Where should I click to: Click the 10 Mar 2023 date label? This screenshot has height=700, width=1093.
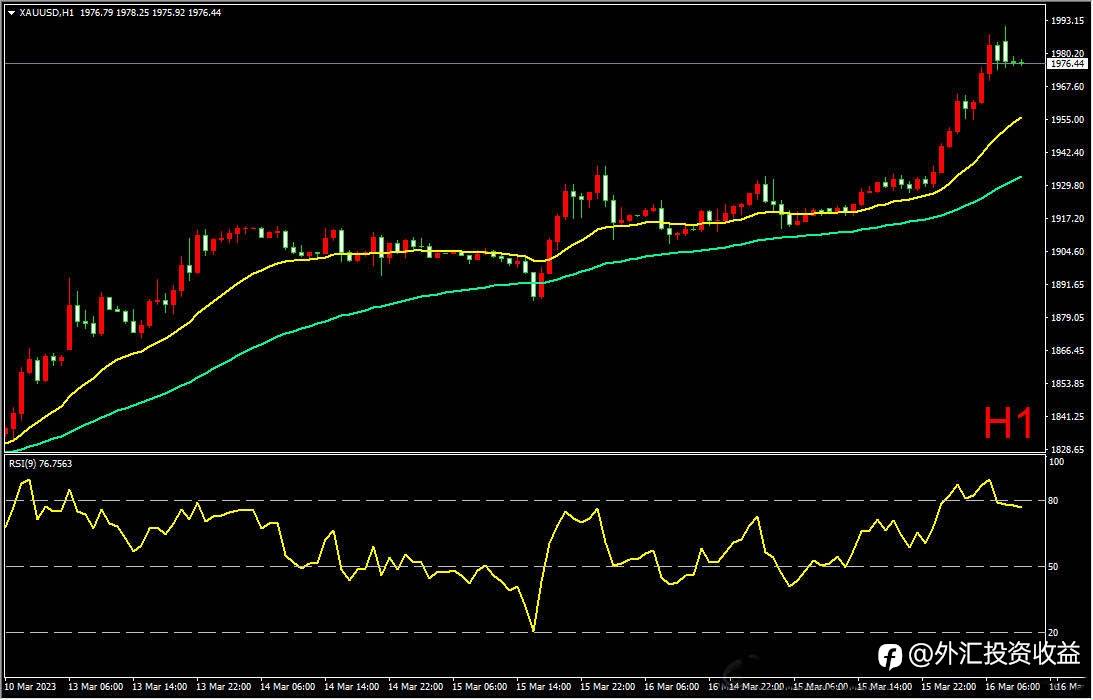pos(33,686)
